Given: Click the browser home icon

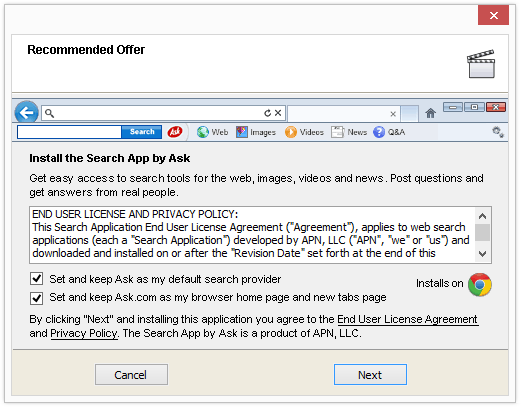Looking at the screenshot, I should click(x=430, y=113).
